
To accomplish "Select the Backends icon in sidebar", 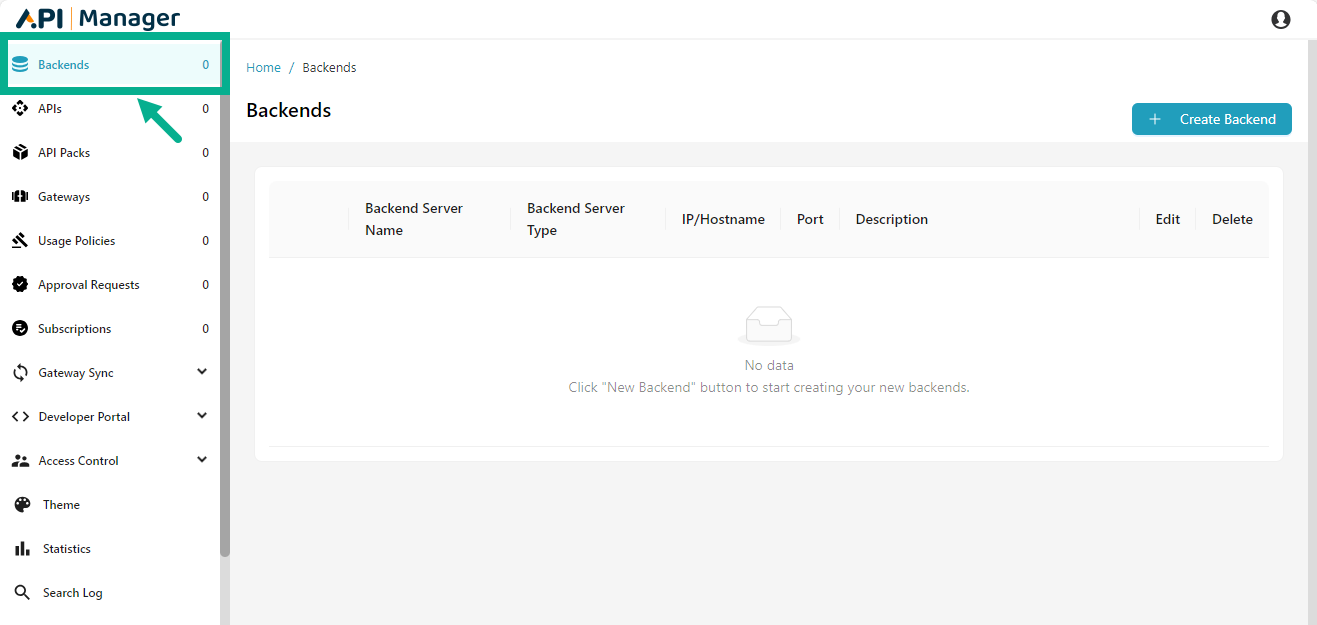I will click(22, 64).
